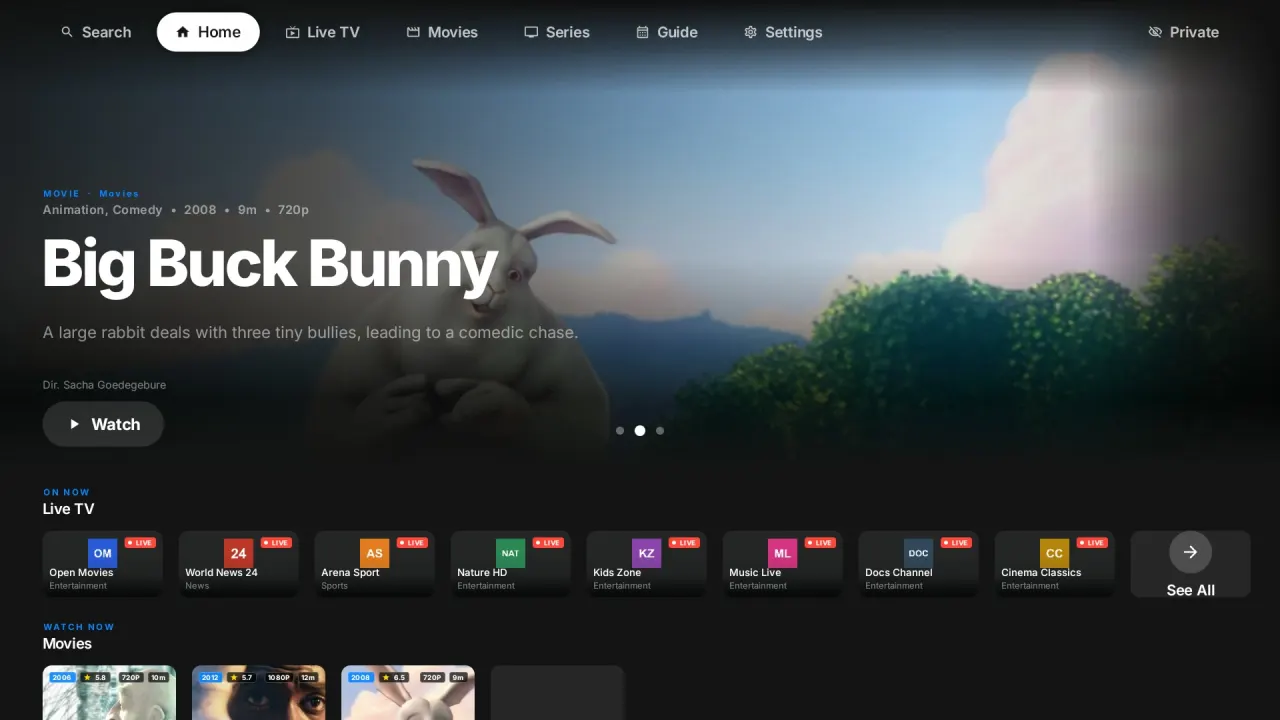The height and width of the screenshot is (720, 1280).
Task: Select the third carousel dot
Action: point(660,431)
